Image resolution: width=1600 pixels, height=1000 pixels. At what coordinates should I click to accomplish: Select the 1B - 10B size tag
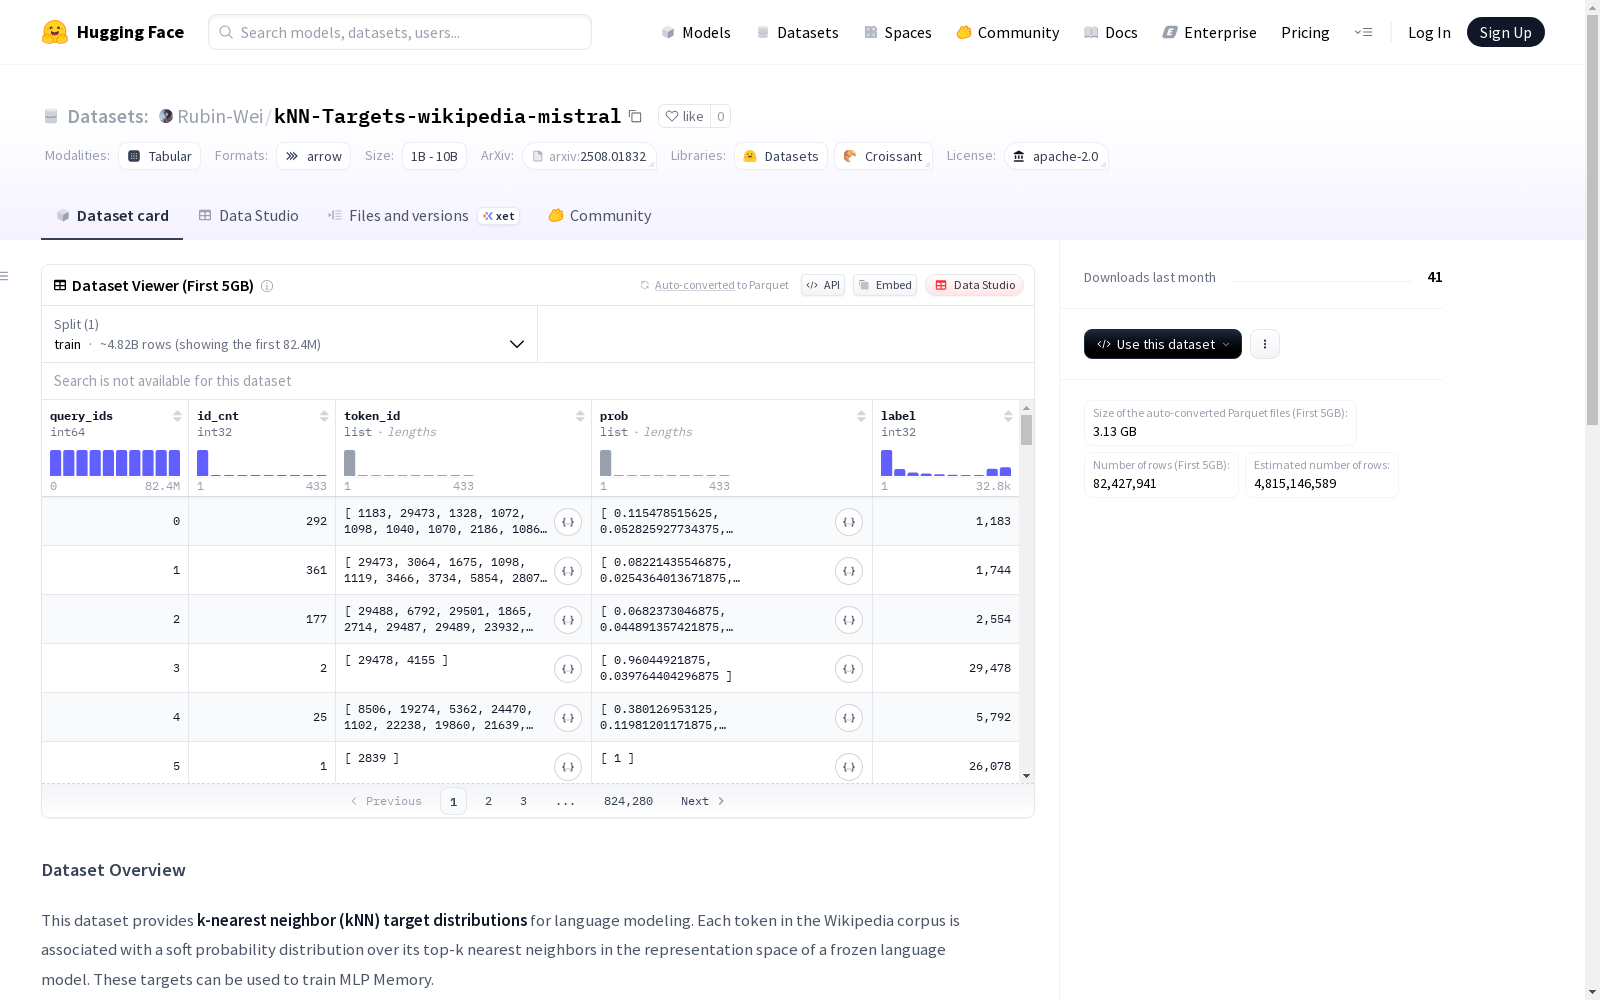pyautogui.click(x=434, y=156)
